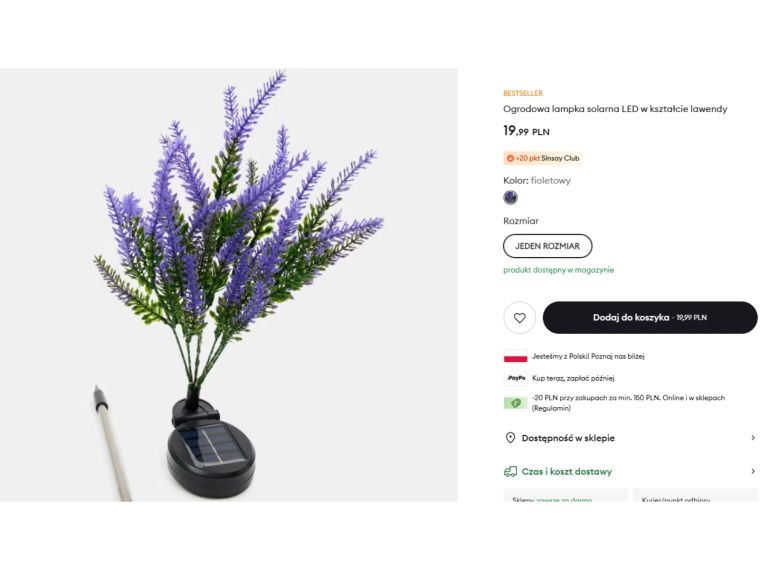Click Kup teraz, zapłać później text

pos(573,378)
